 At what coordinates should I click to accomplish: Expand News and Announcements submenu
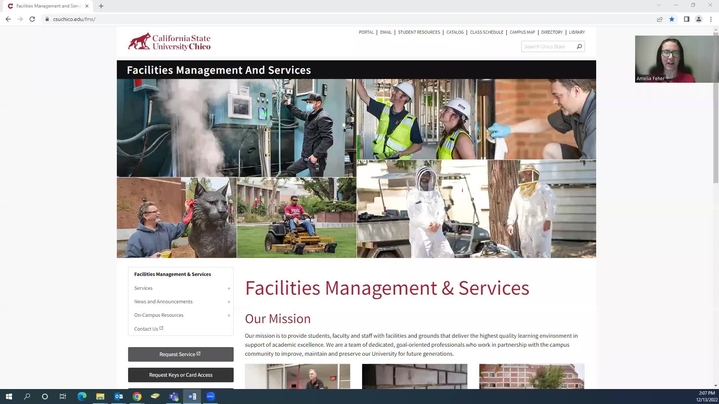(x=228, y=301)
